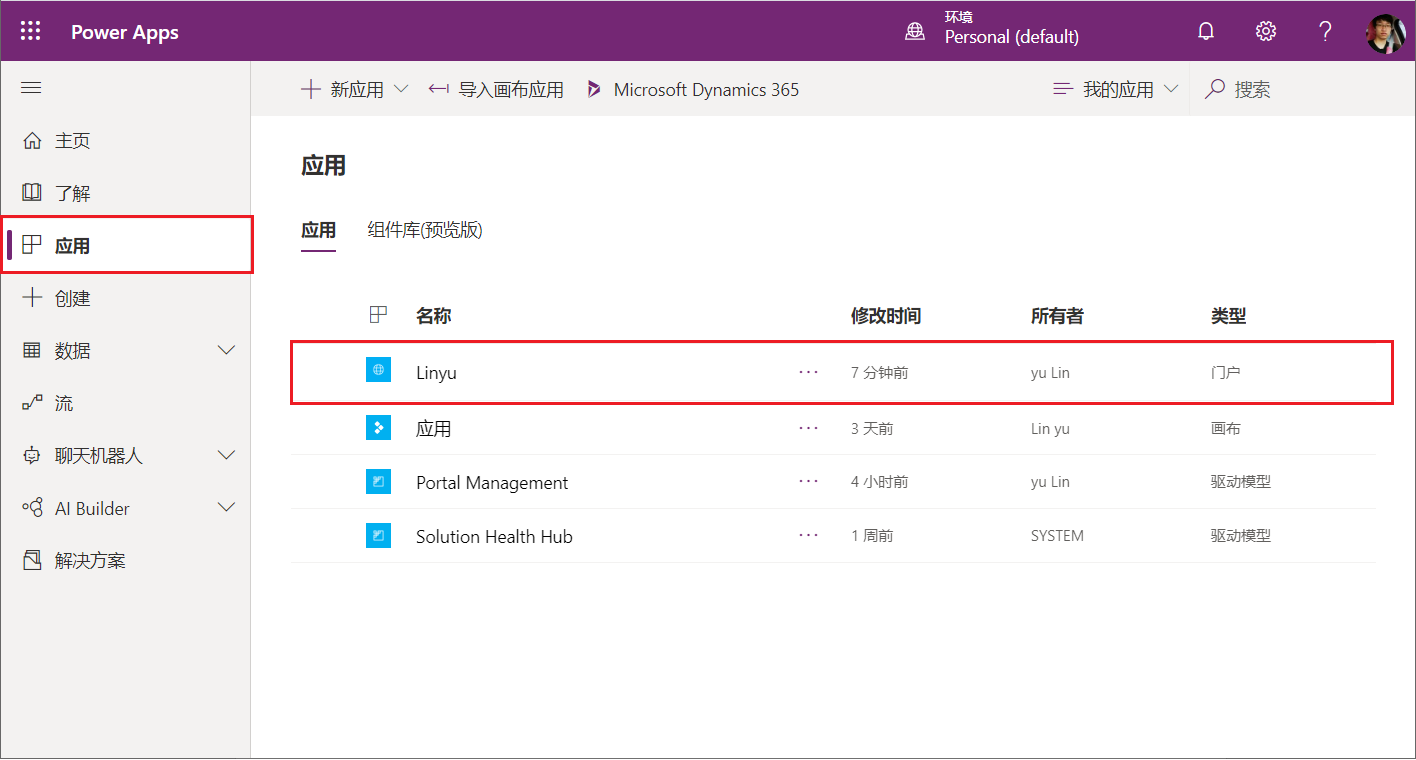Click the flow icon beside 流
The height and width of the screenshot is (760, 1416).
coord(32,403)
